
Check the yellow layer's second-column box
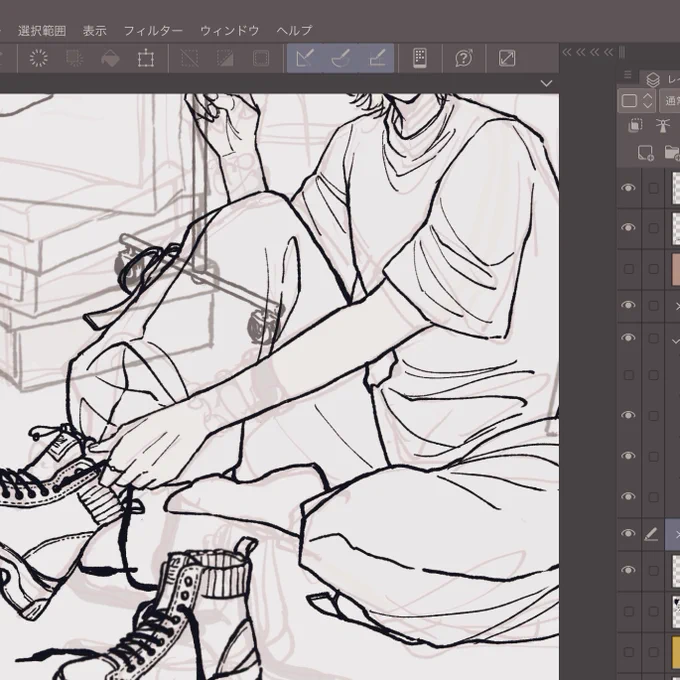pyautogui.click(x=653, y=652)
